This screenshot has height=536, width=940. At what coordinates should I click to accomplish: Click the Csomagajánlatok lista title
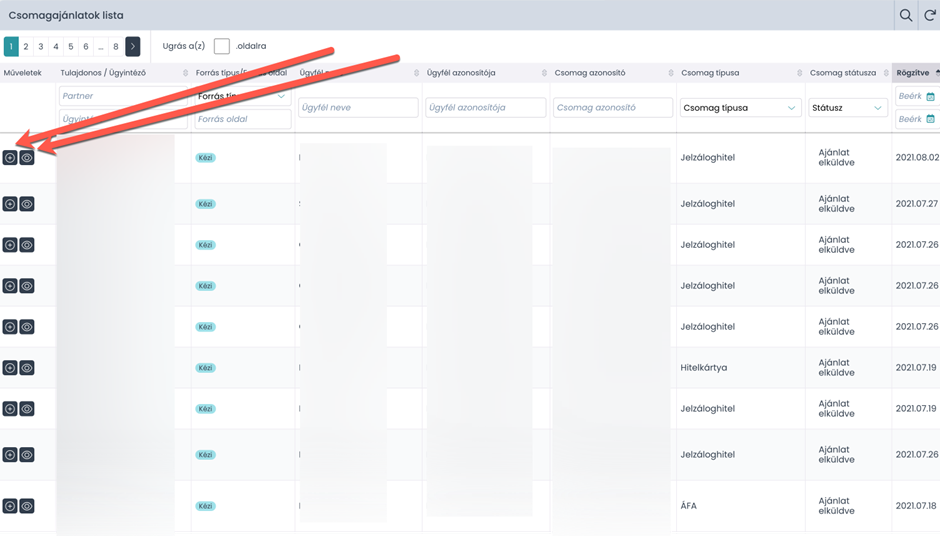66,16
